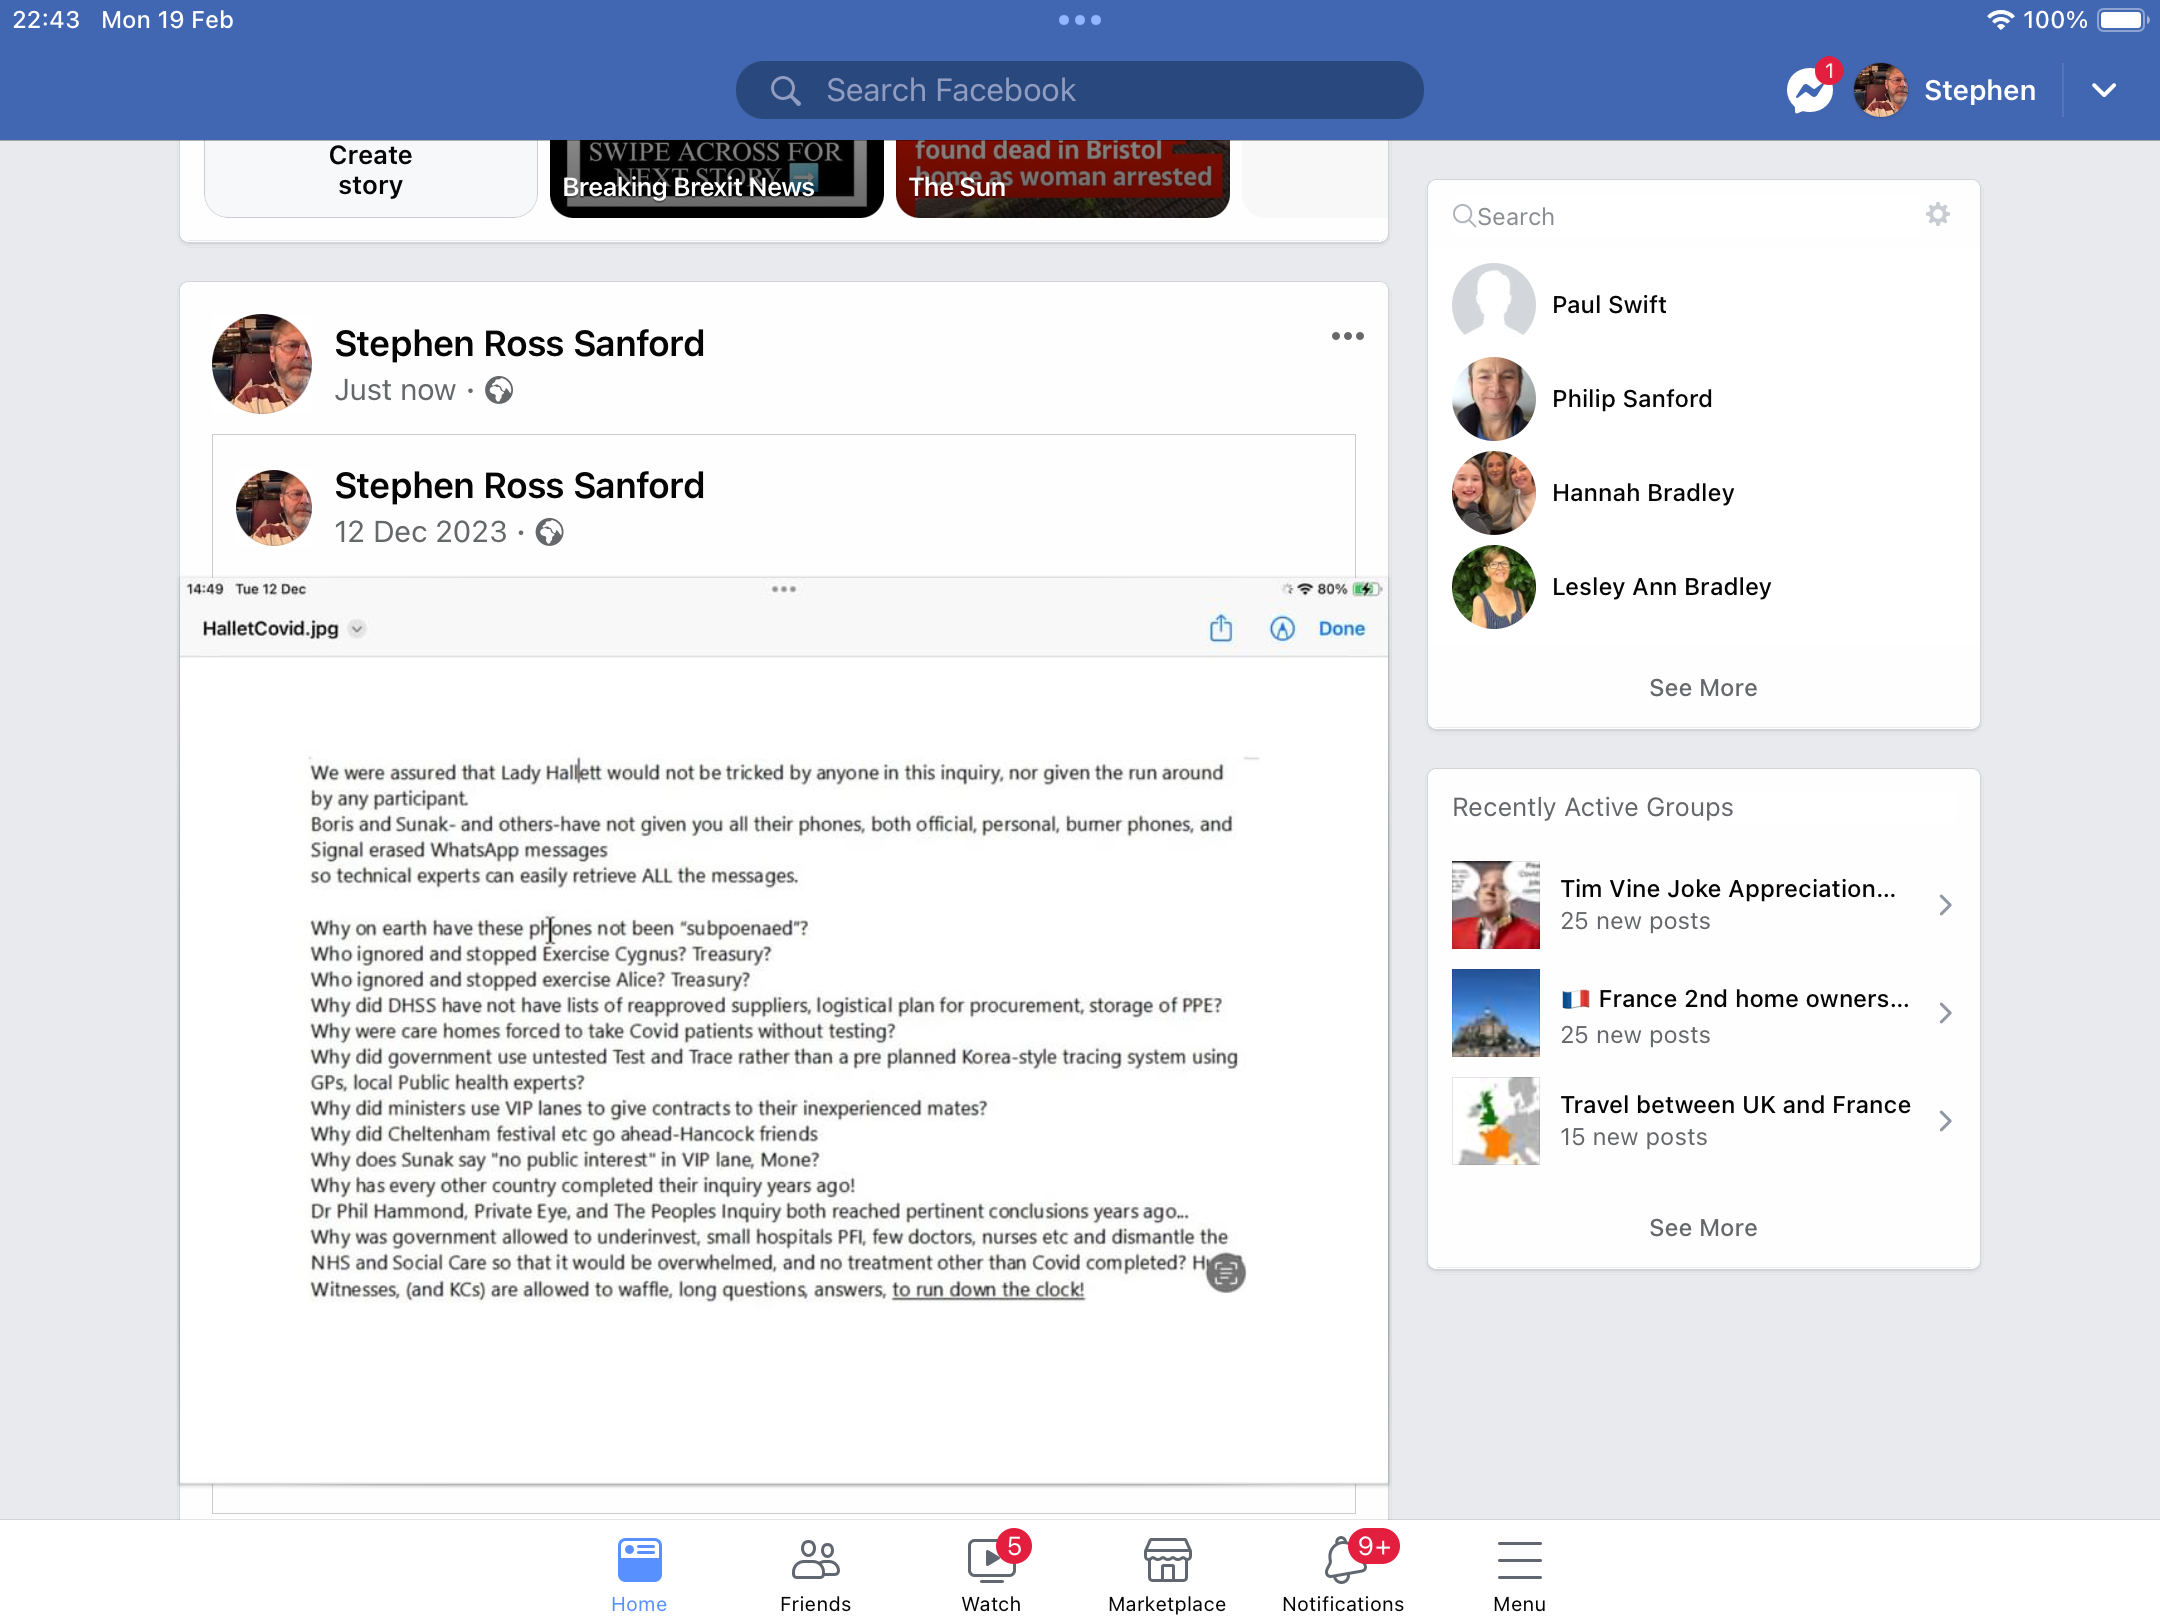Screen dimensions: 2160x1620
Task: Click France 2nd home owners group thumbnail
Action: click(x=1496, y=1013)
